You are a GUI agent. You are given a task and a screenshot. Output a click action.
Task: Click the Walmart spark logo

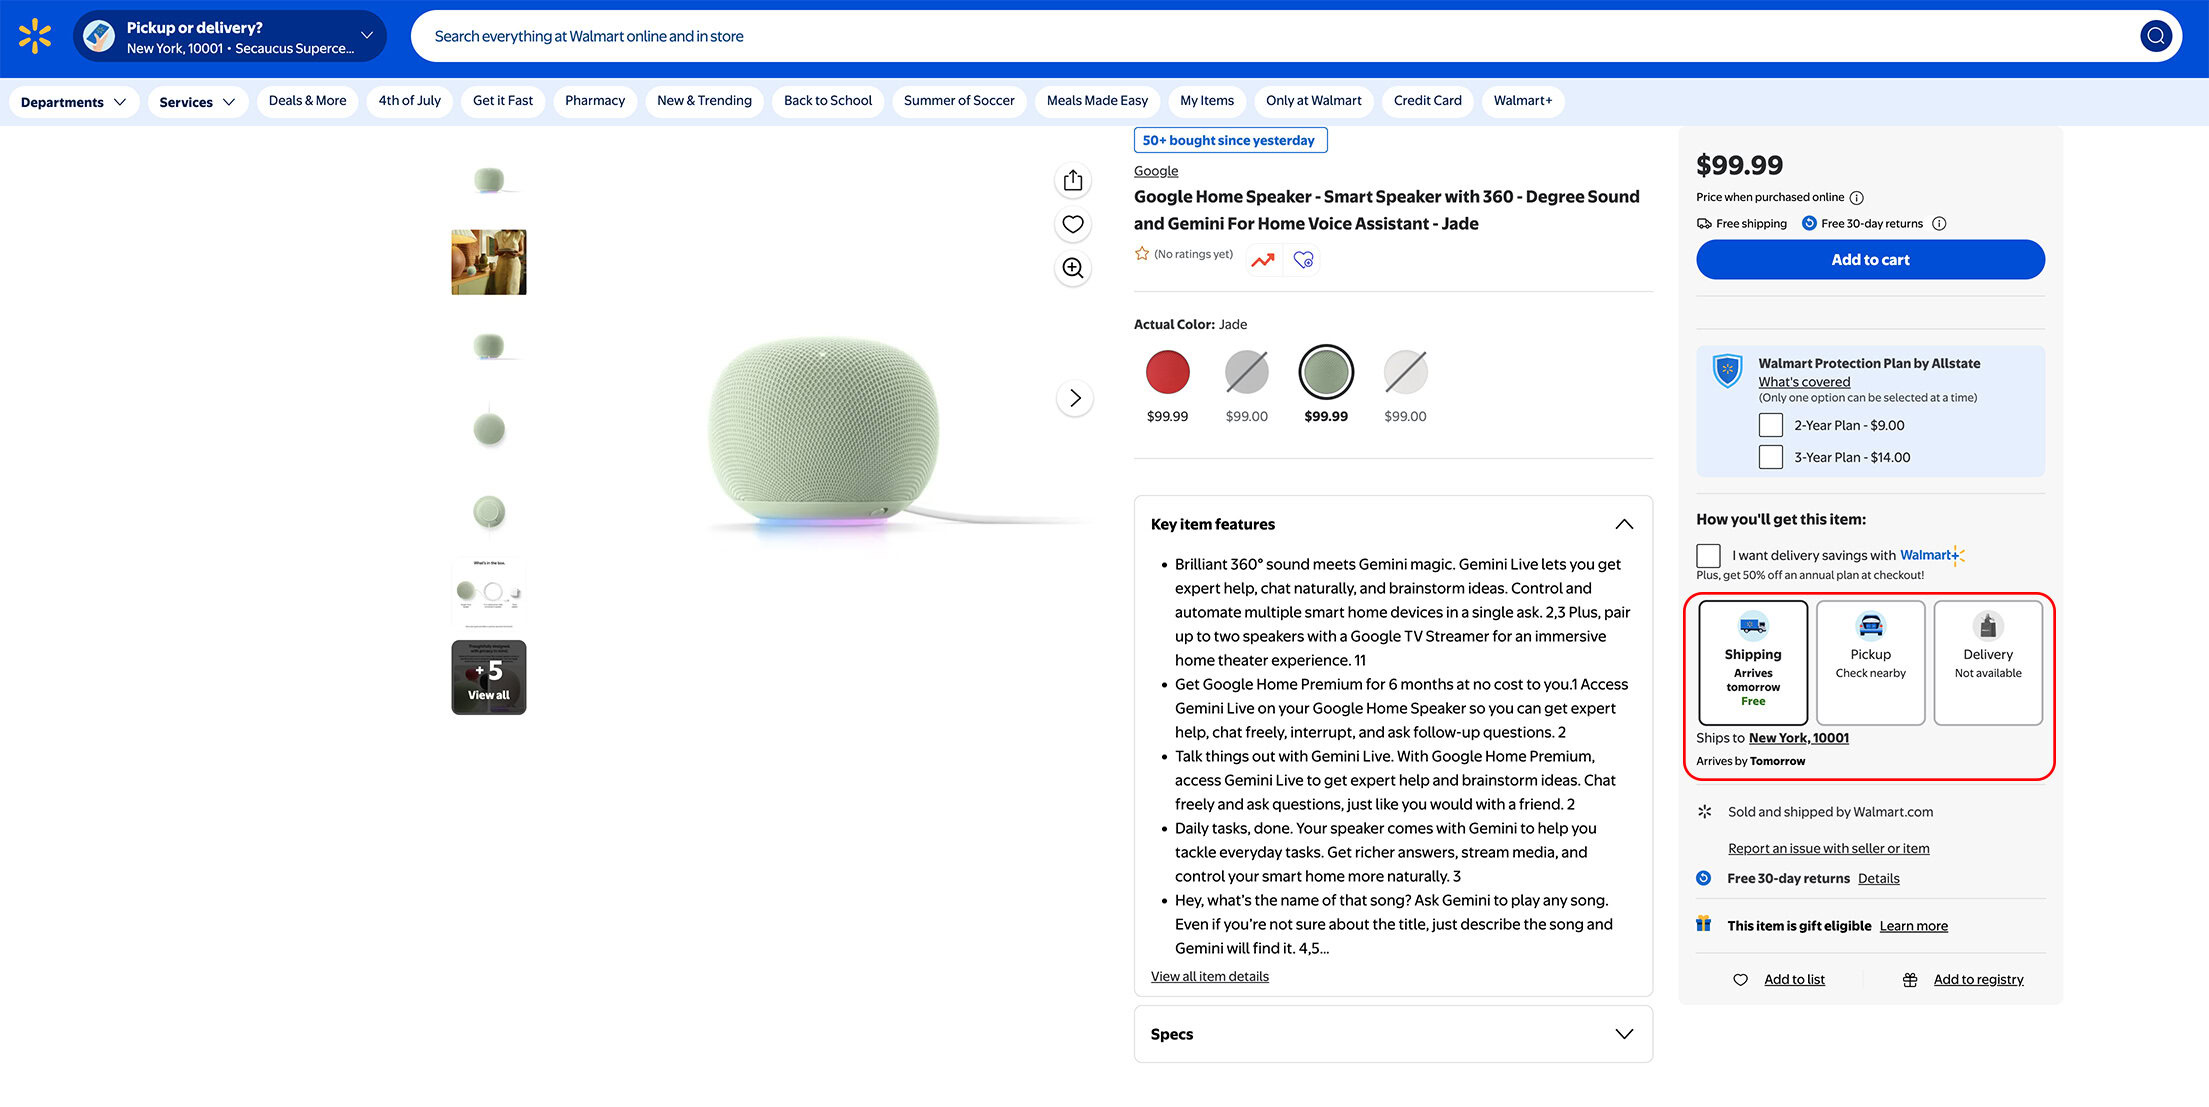click(x=35, y=36)
